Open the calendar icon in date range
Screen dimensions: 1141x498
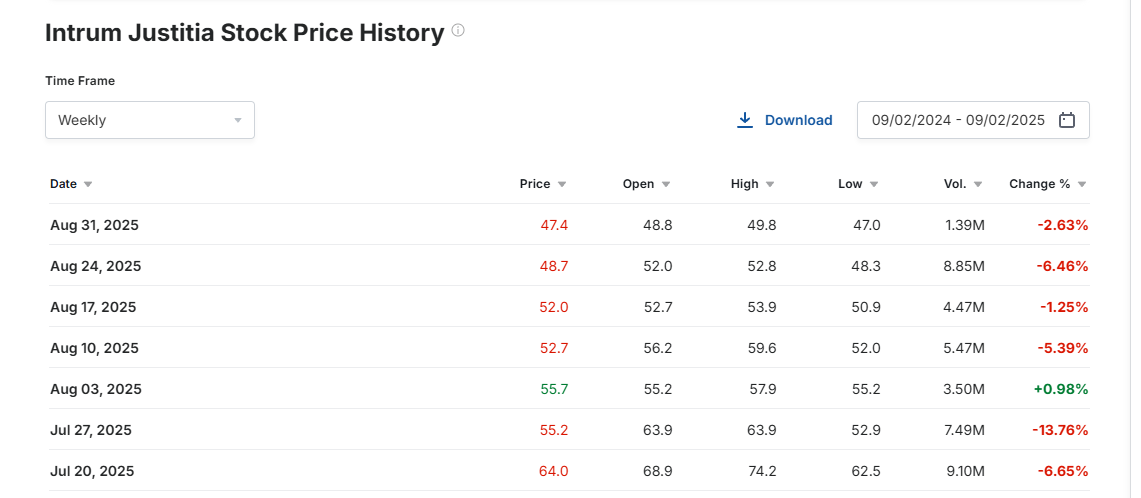1067,120
